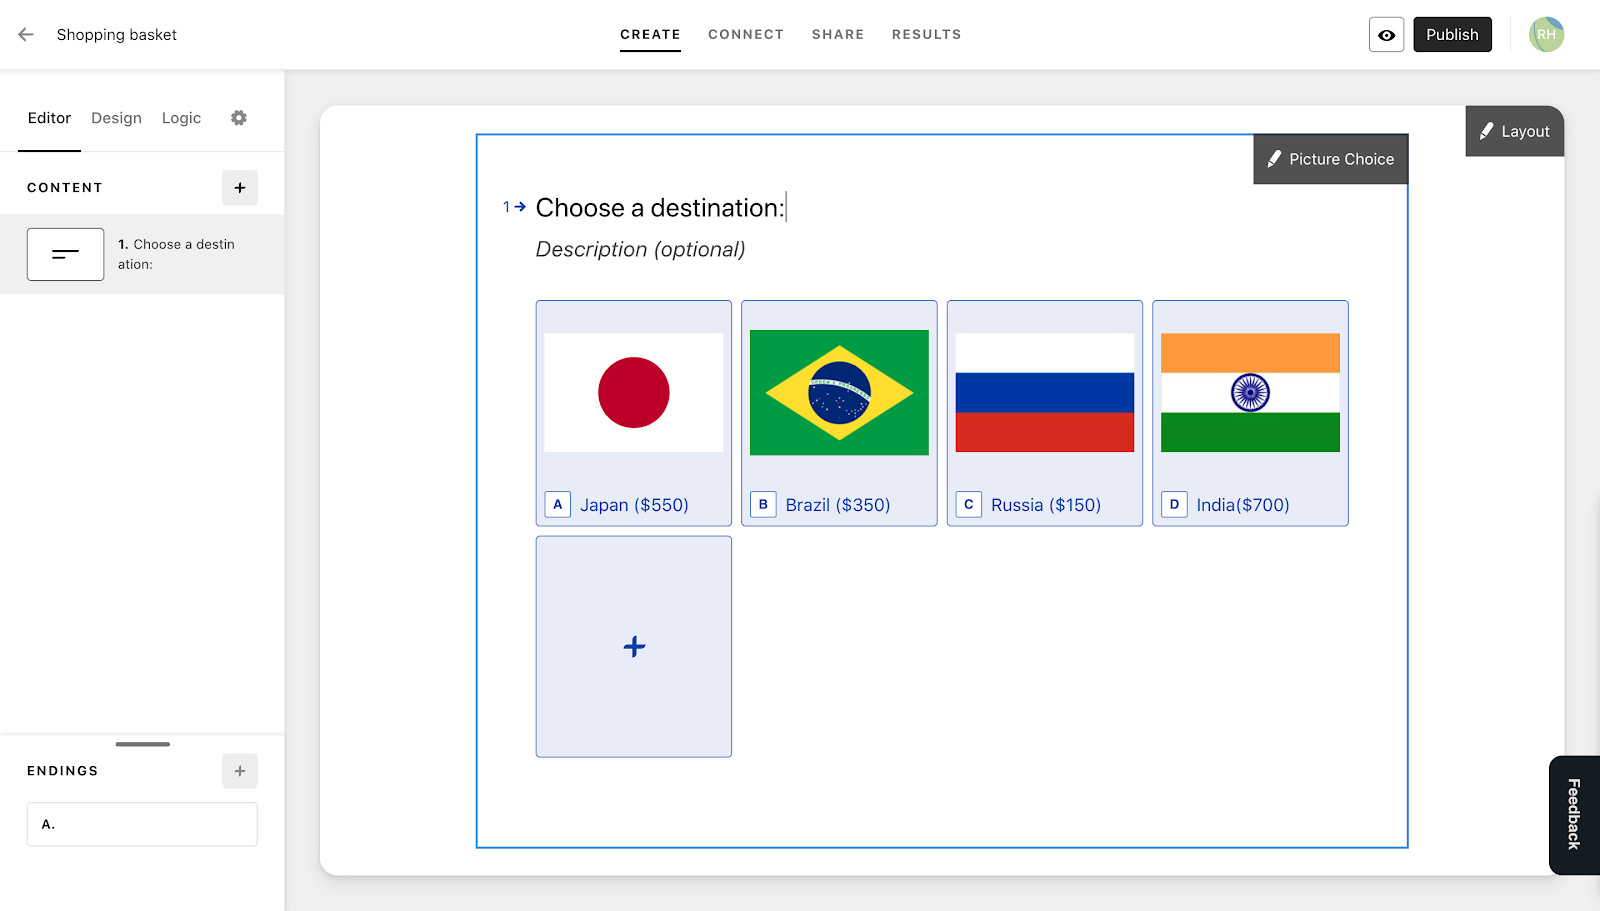Edit the Brazil ($350) label

[838, 505]
